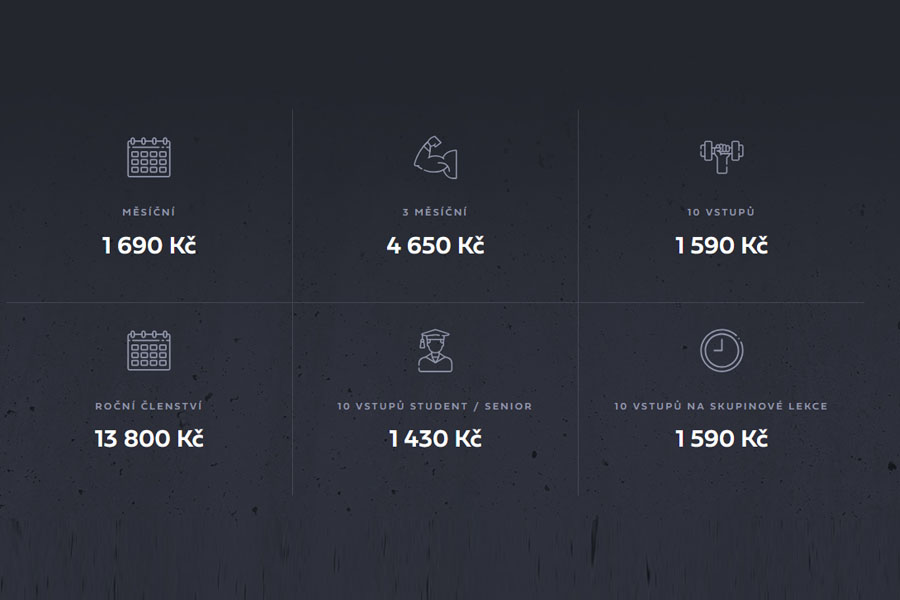Select the ROČNÍ ČLENSTVÍ label
The height and width of the screenshot is (600, 900).
pyautogui.click(x=149, y=406)
